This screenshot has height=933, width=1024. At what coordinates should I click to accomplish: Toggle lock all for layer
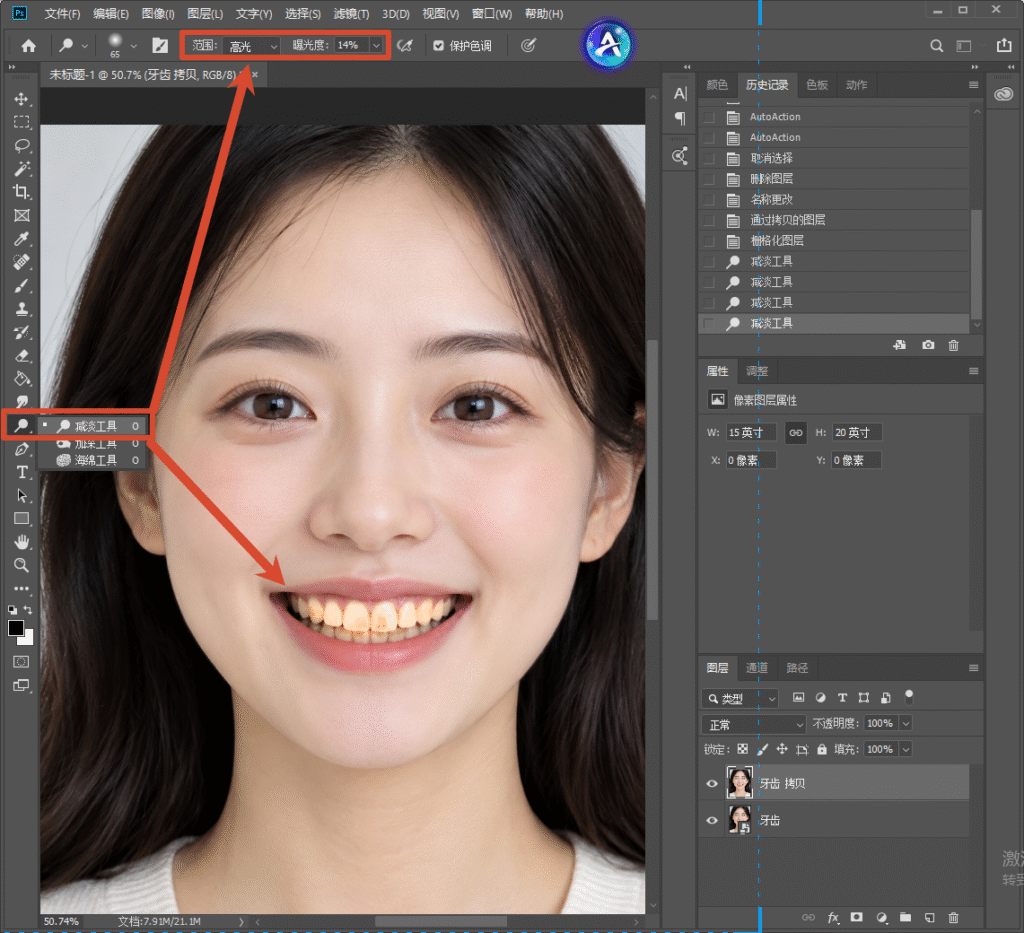click(x=822, y=749)
